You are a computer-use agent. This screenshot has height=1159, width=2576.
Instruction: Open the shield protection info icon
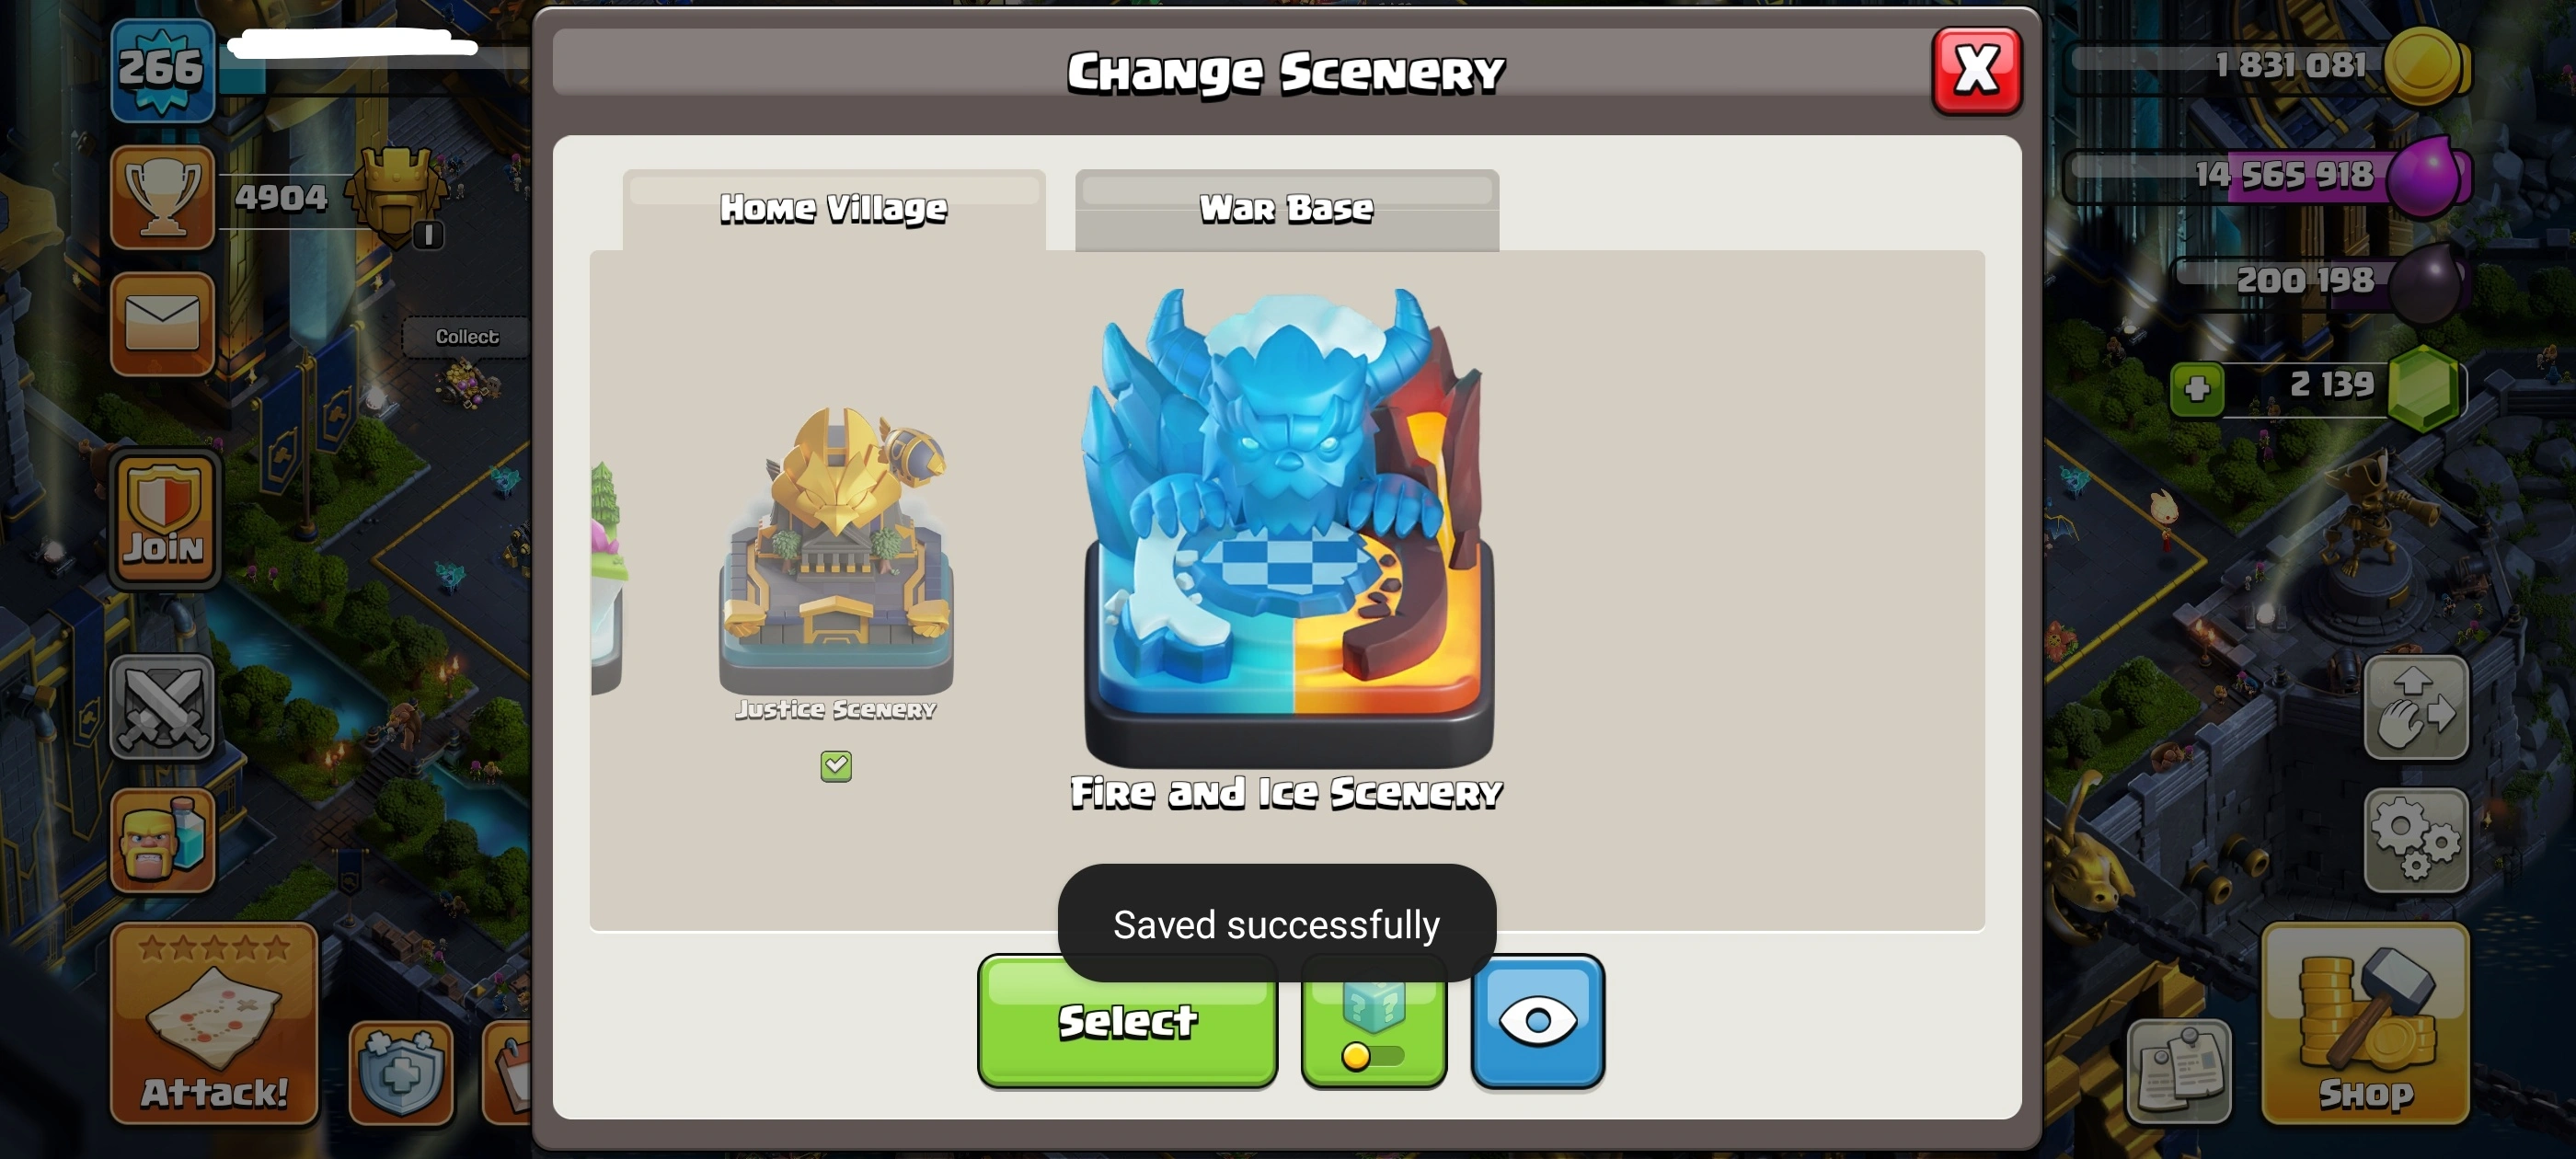click(x=401, y=1073)
